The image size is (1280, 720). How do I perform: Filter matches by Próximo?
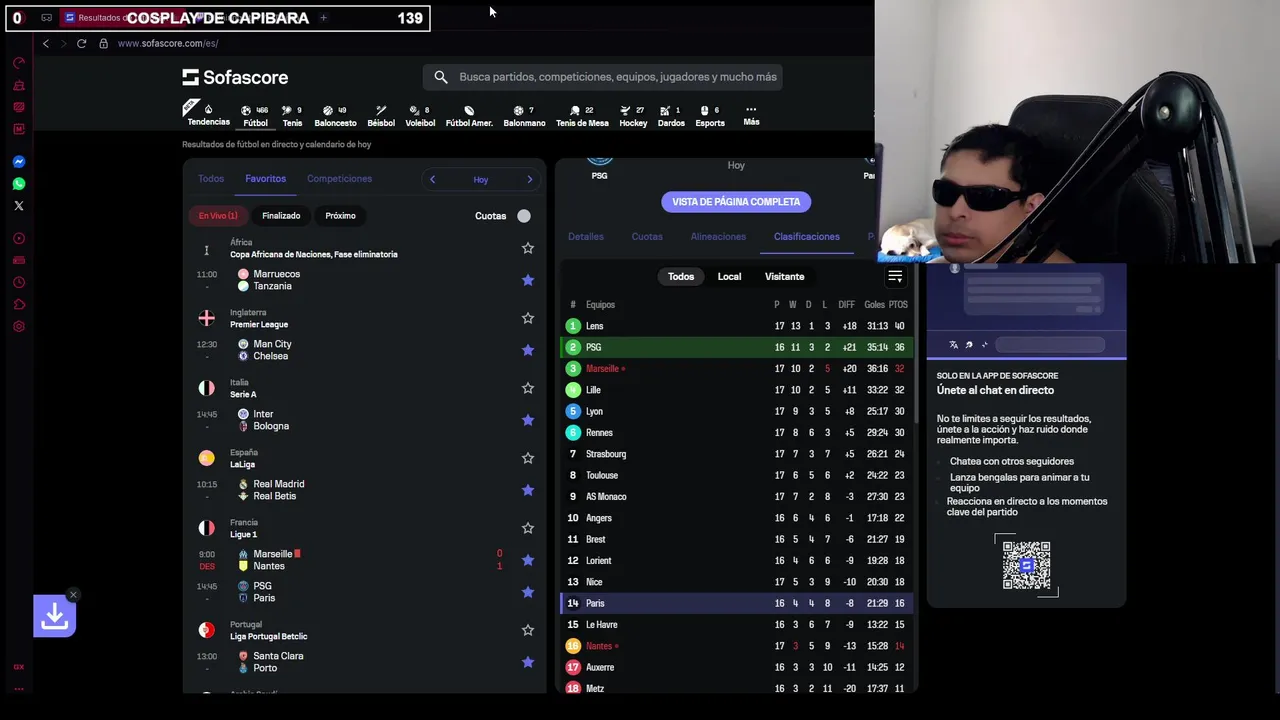point(340,216)
